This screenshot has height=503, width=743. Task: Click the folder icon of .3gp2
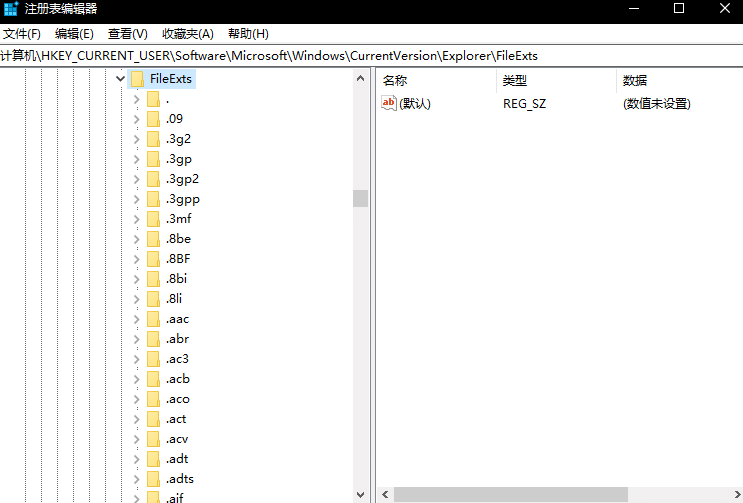pyautogui.click(x=154, y=179)
